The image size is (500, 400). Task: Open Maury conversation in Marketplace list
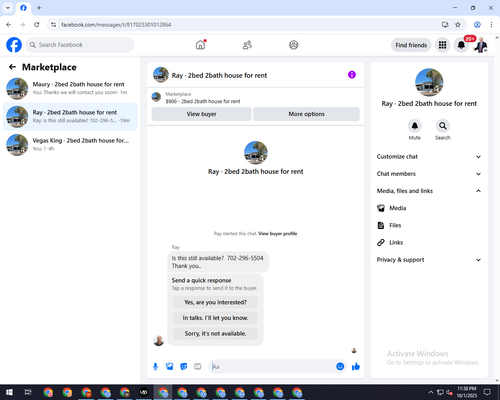70,89
